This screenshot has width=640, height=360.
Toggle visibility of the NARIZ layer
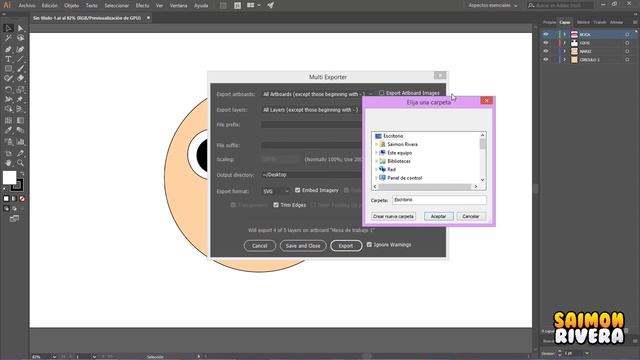coord(546,51)
